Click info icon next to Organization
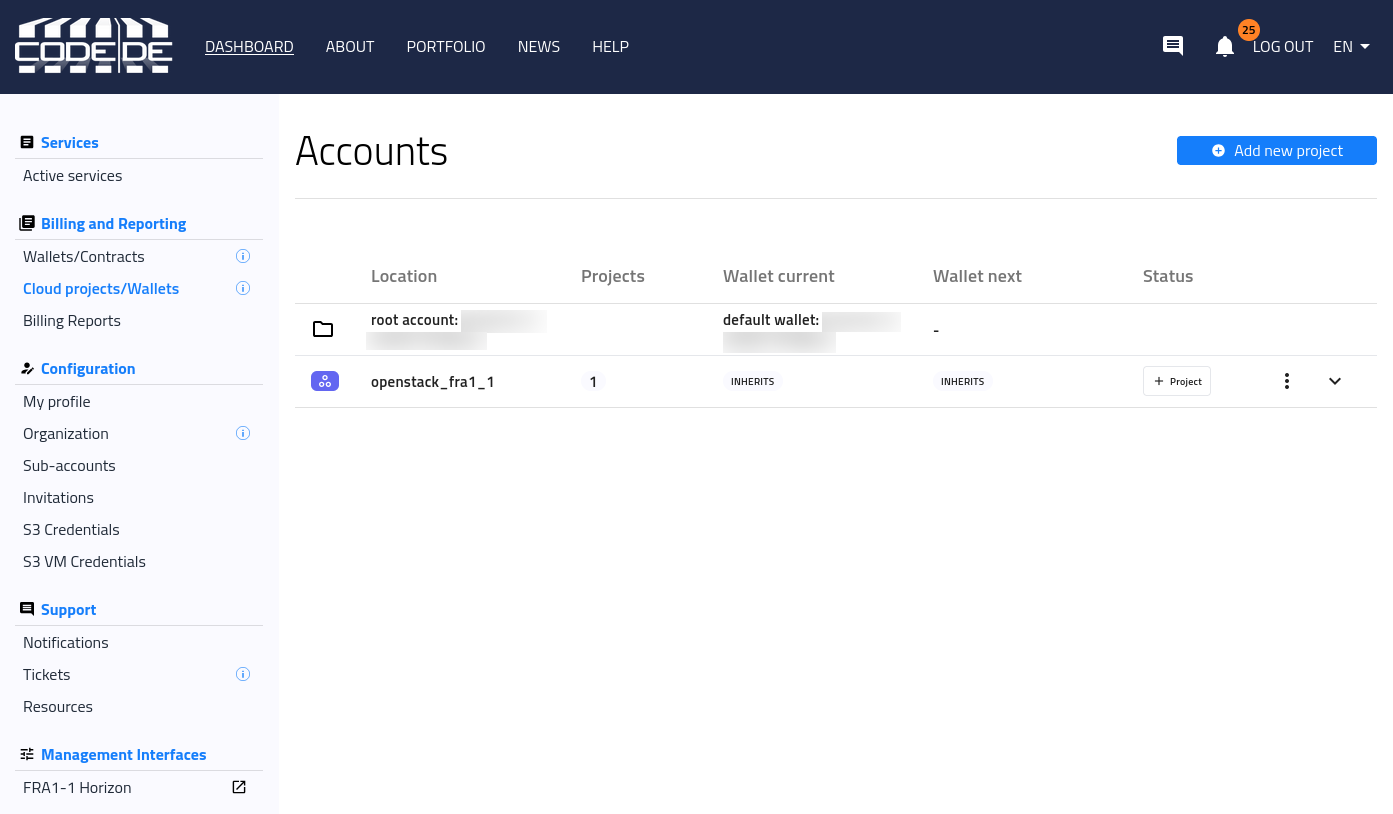This screenshot has width=1393, height=814. pyautogui.click(x=242, y=433)
